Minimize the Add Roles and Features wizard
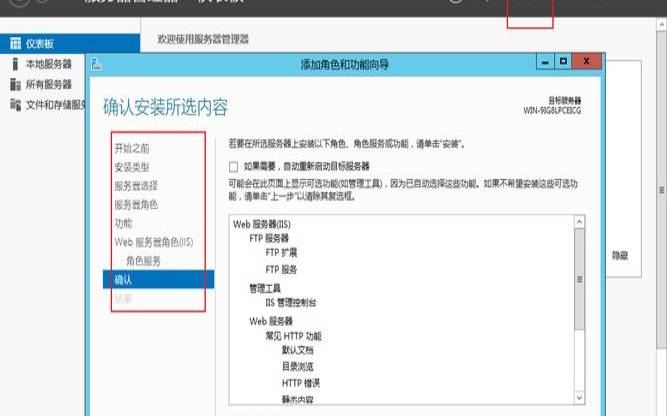 tap(545, 62)
